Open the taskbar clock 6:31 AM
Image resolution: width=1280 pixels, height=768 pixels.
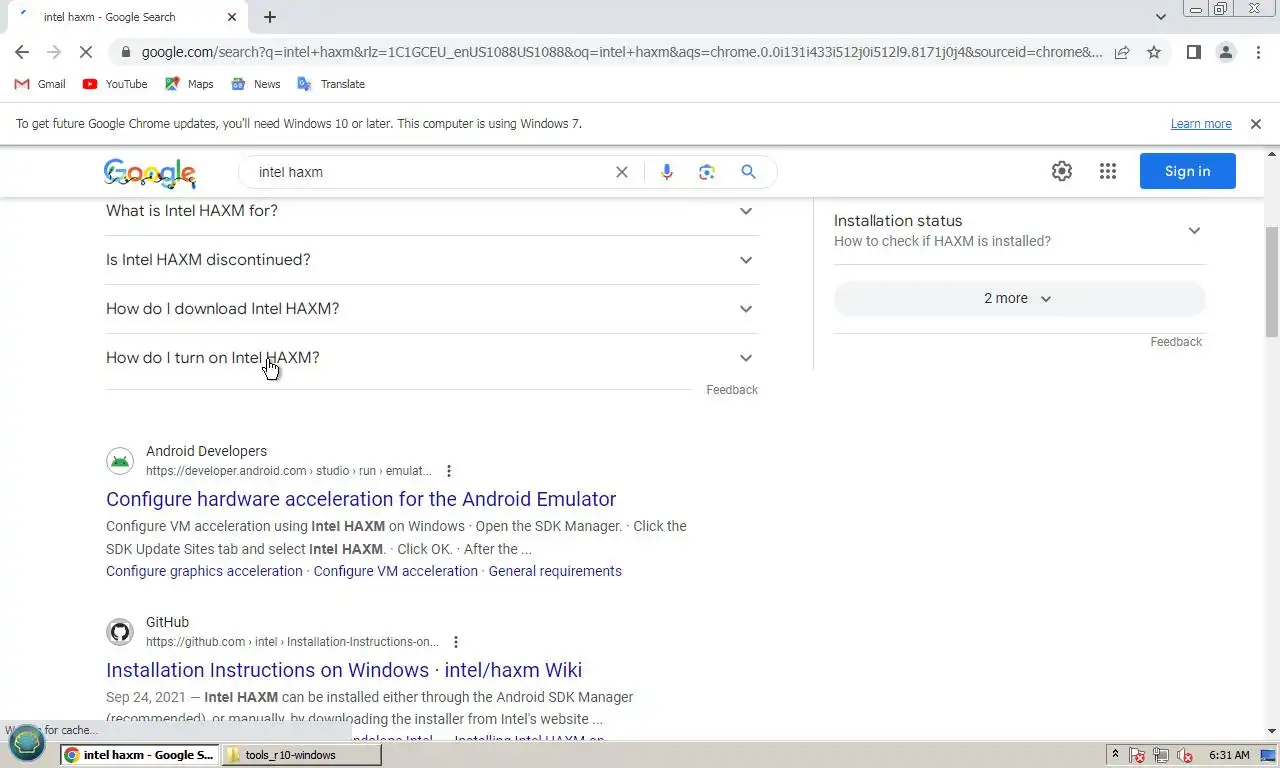[x=1229, y=755]
